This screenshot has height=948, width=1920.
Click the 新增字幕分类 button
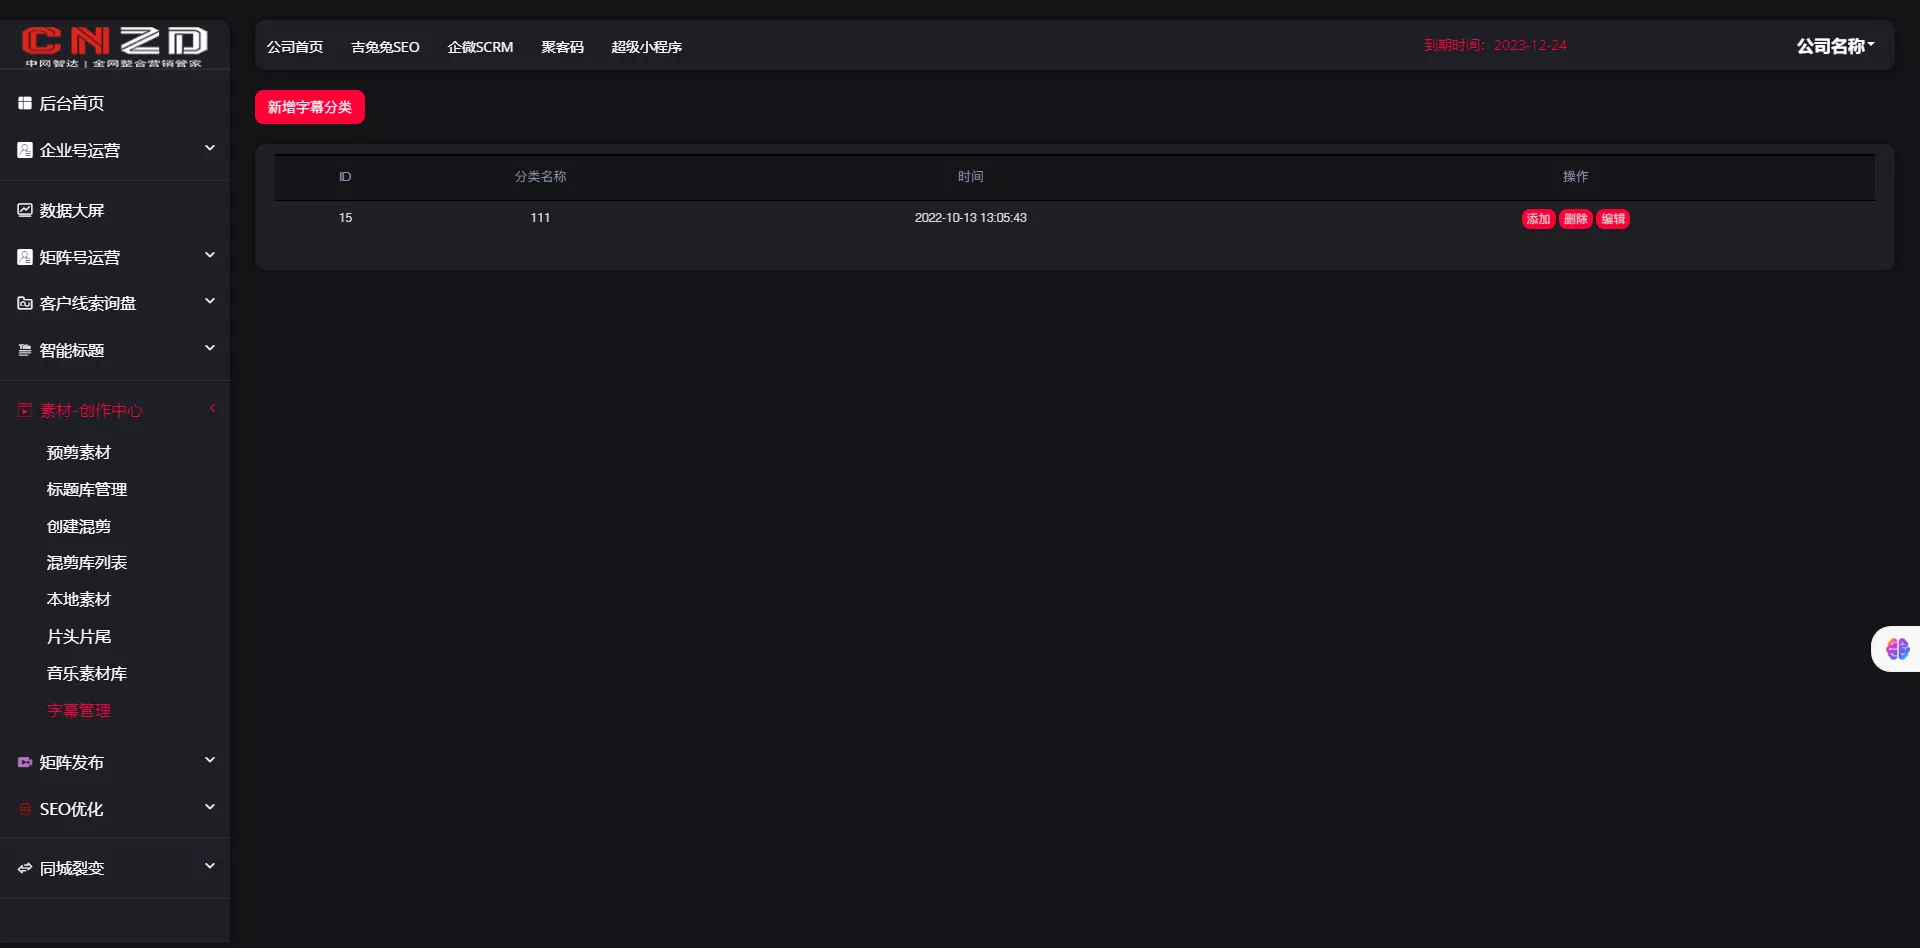[310, 107]
